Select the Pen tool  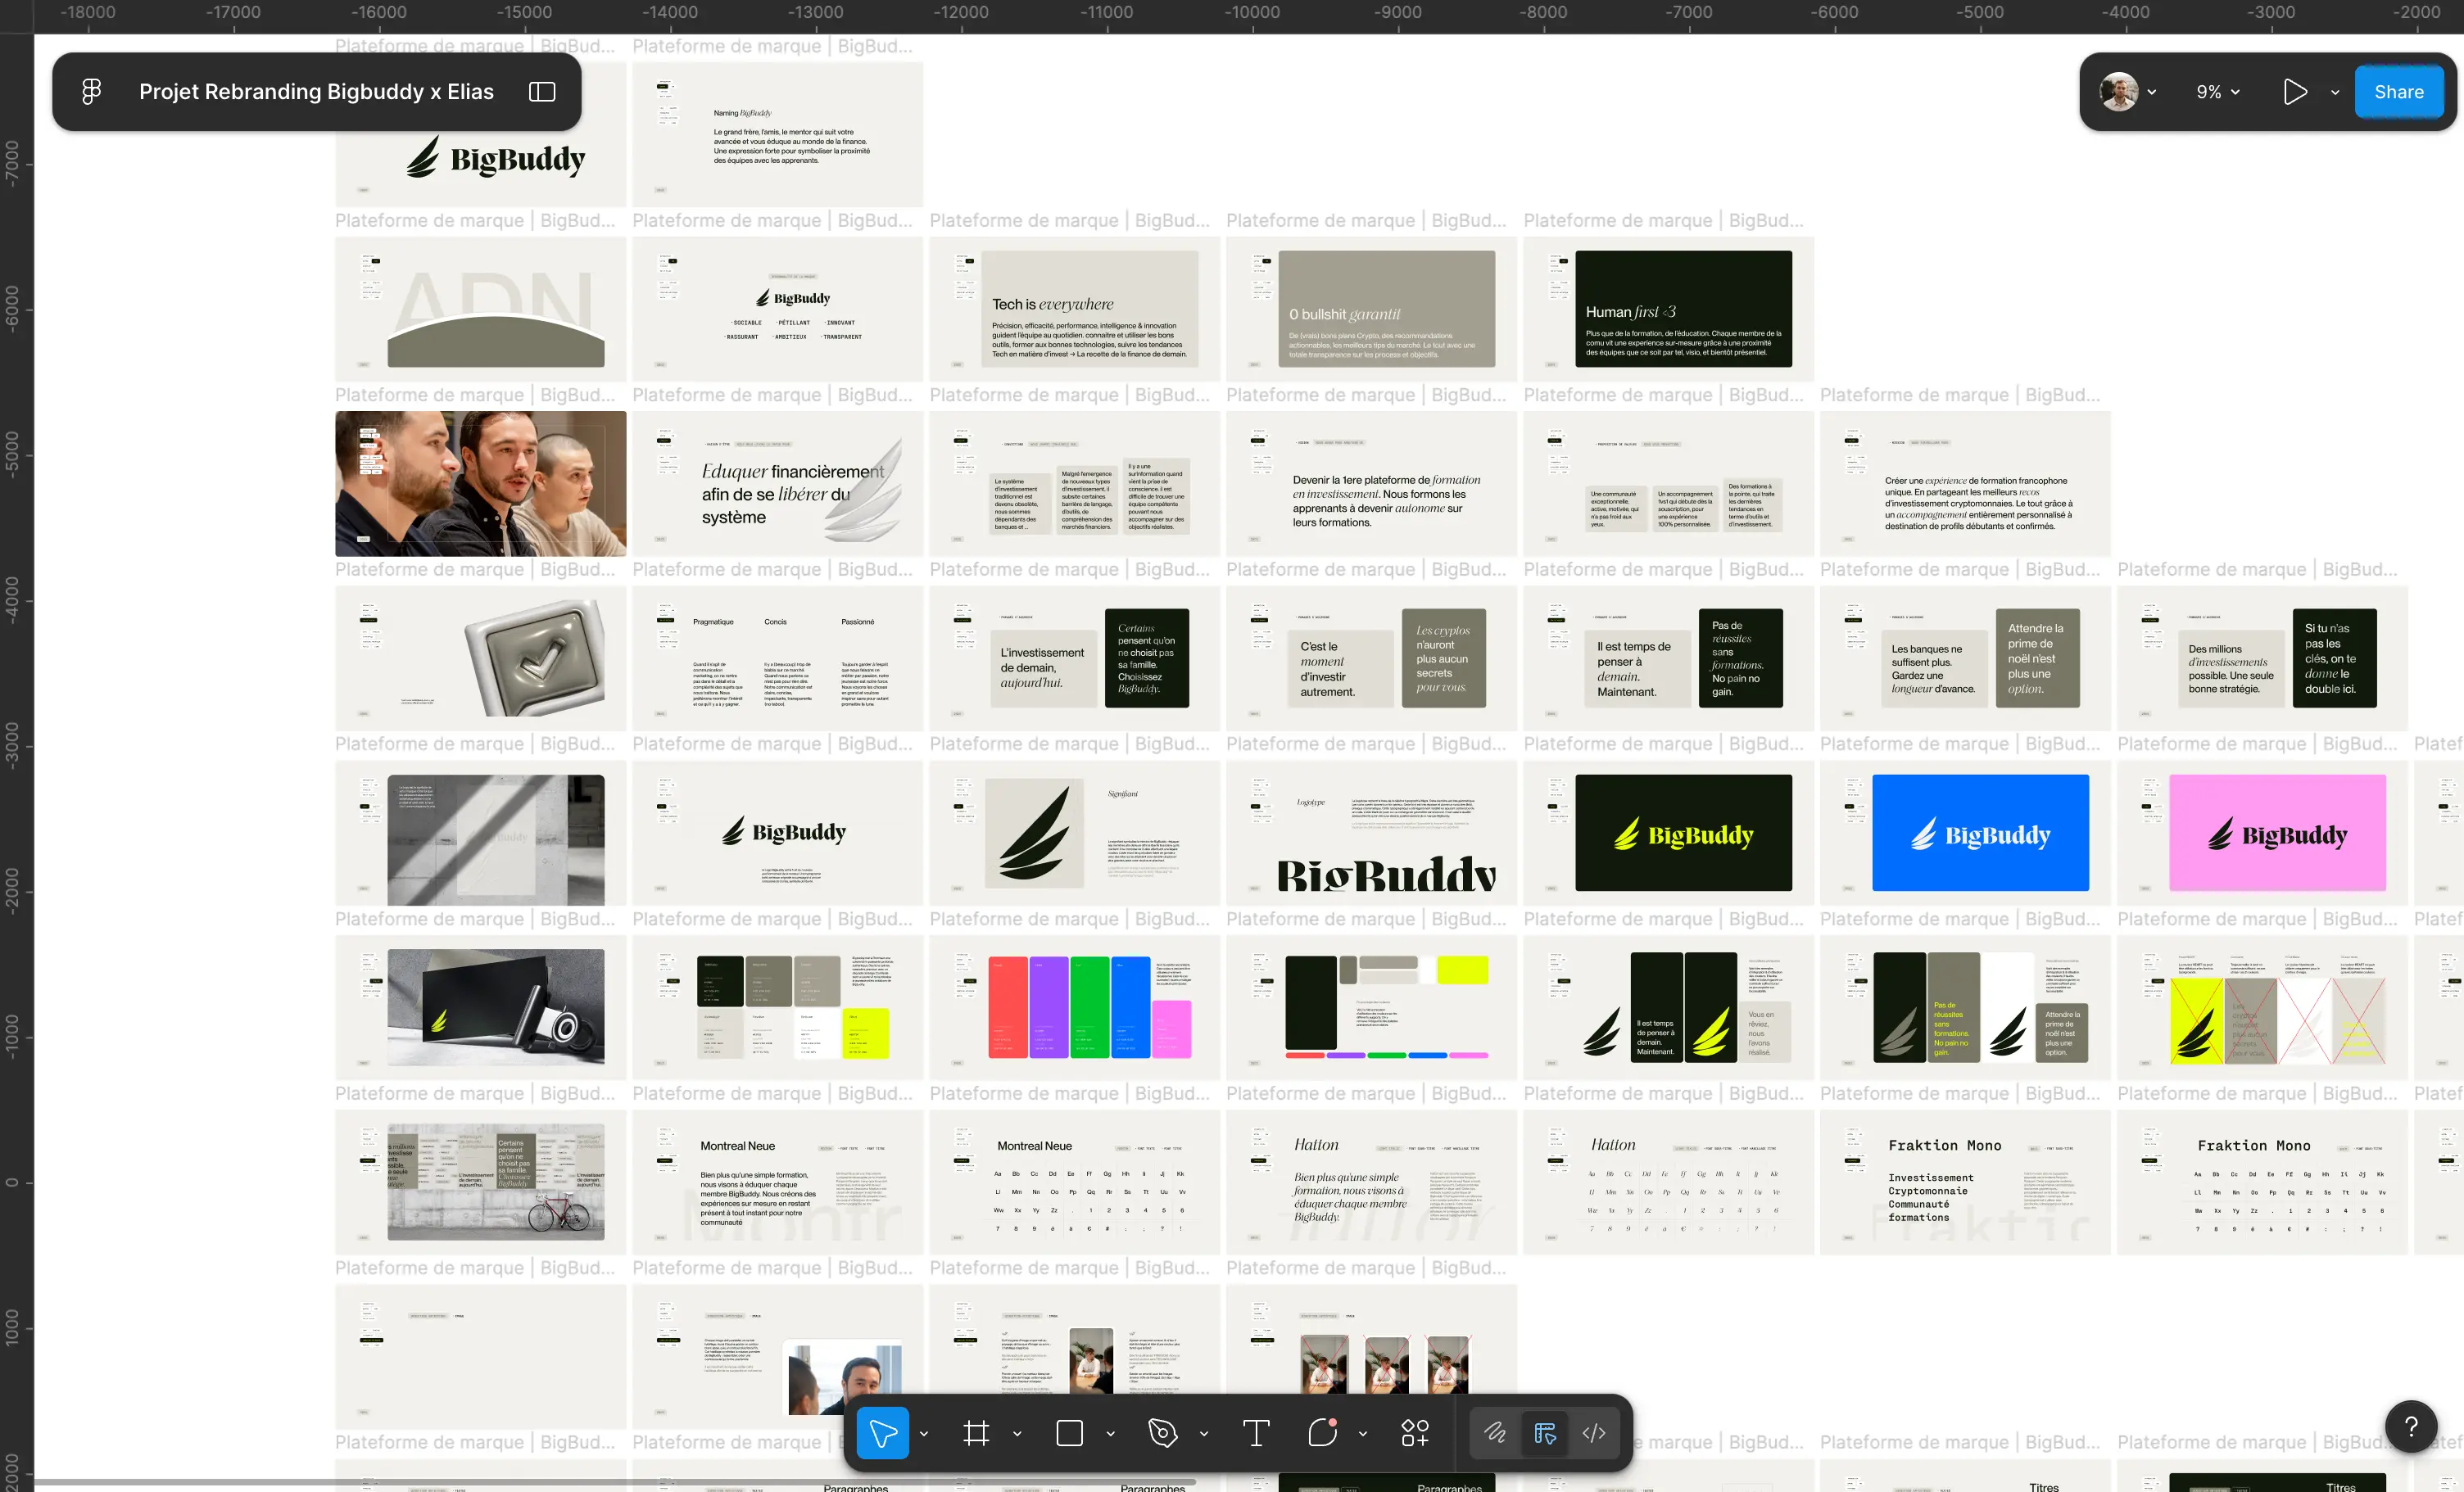[x=1162, y=1433]
